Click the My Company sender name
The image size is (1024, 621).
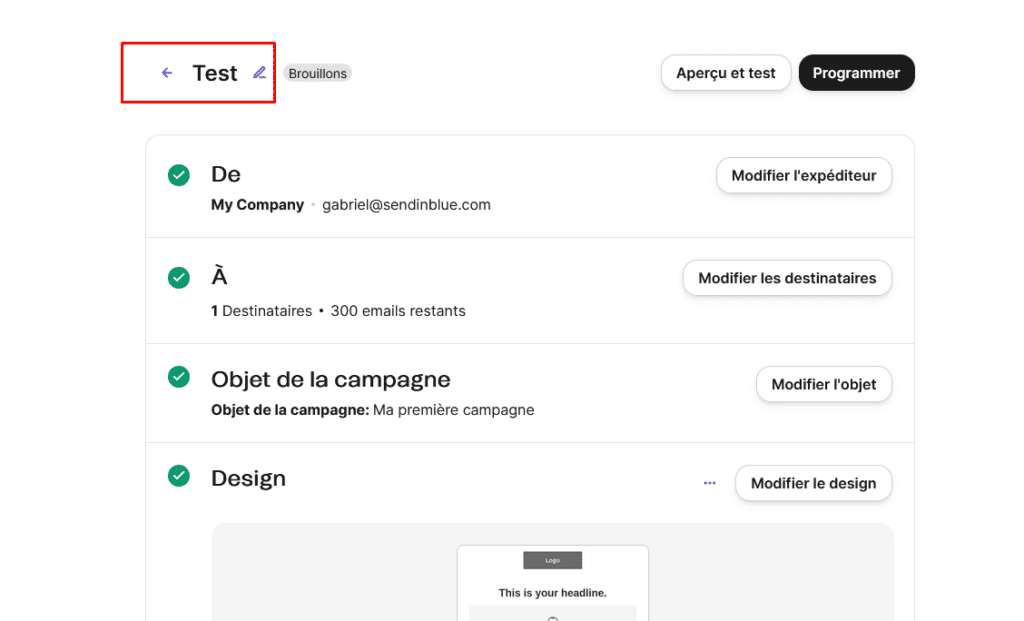pos(257,204)
